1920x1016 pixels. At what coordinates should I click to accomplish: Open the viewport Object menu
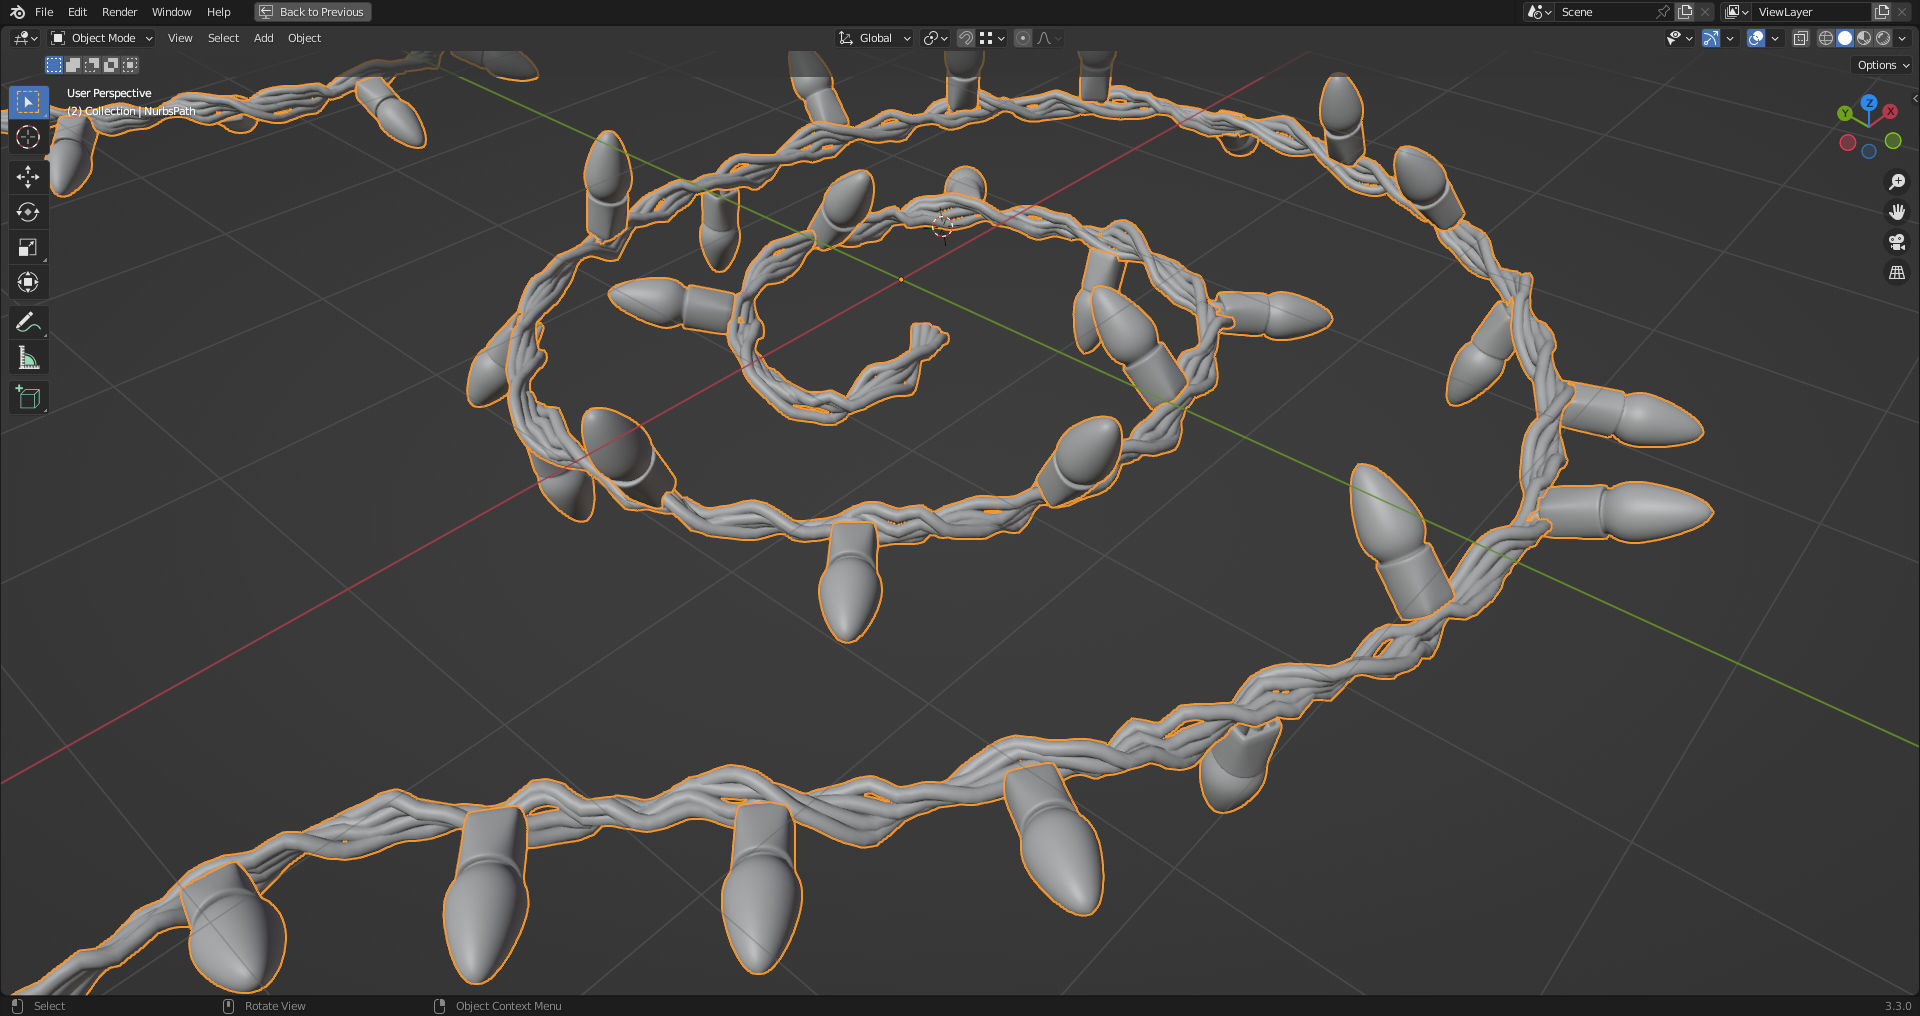point(304,38)
